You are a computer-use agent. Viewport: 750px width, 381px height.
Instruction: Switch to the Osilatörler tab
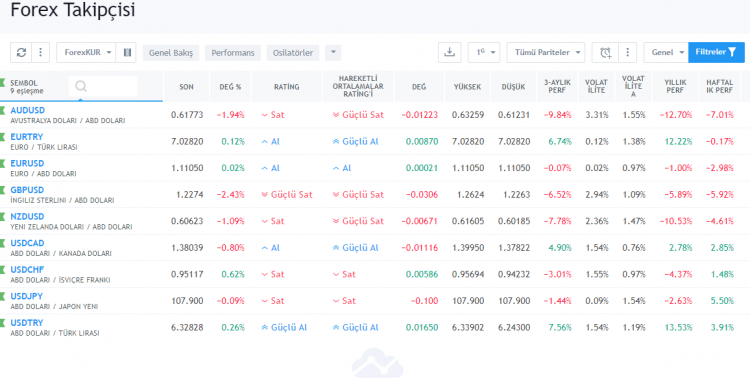293,53
